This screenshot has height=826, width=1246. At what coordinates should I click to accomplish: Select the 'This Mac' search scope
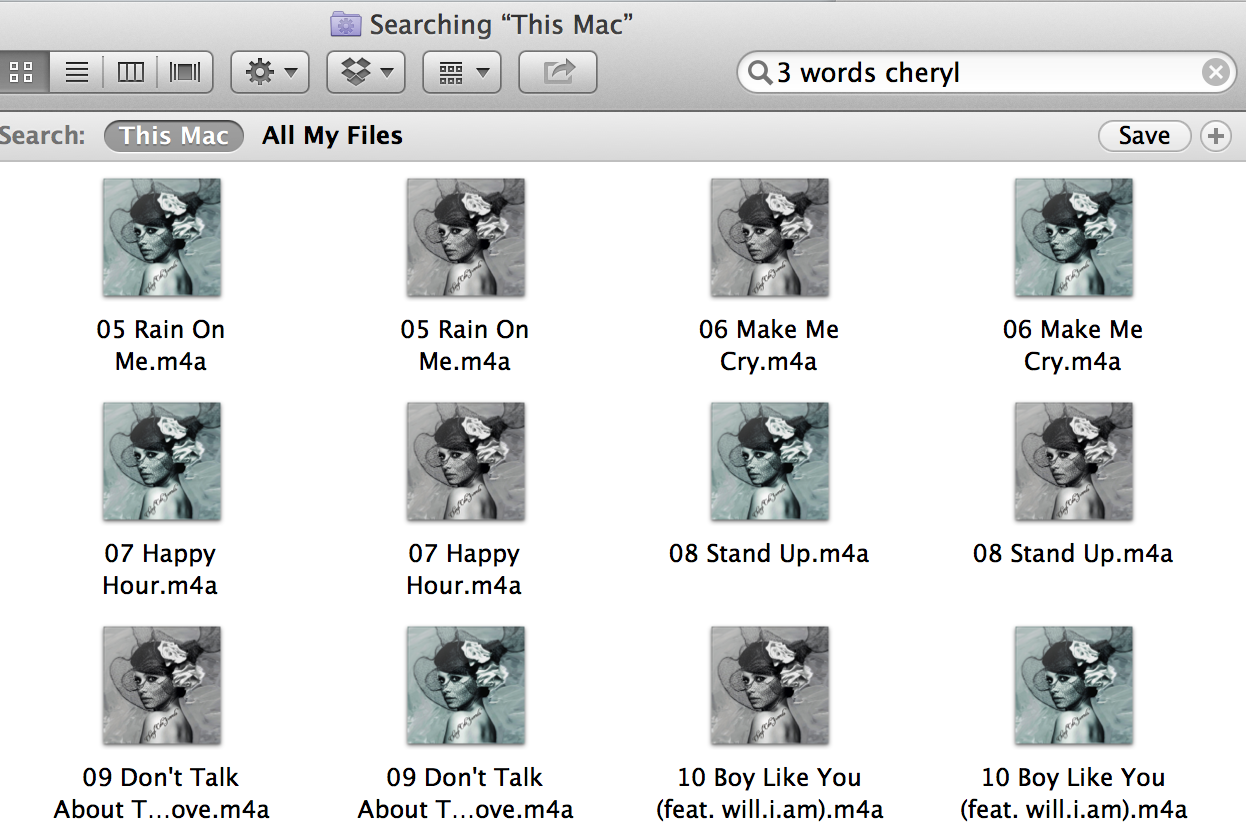[174, 136]
